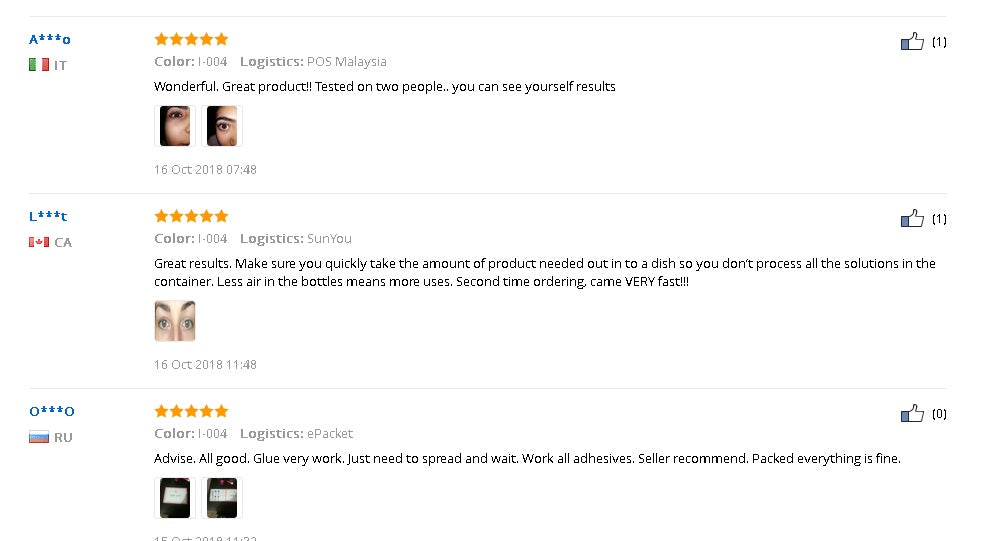Open the eyes photo in L***t's review
Screen dimensions: 981x541
175,322
